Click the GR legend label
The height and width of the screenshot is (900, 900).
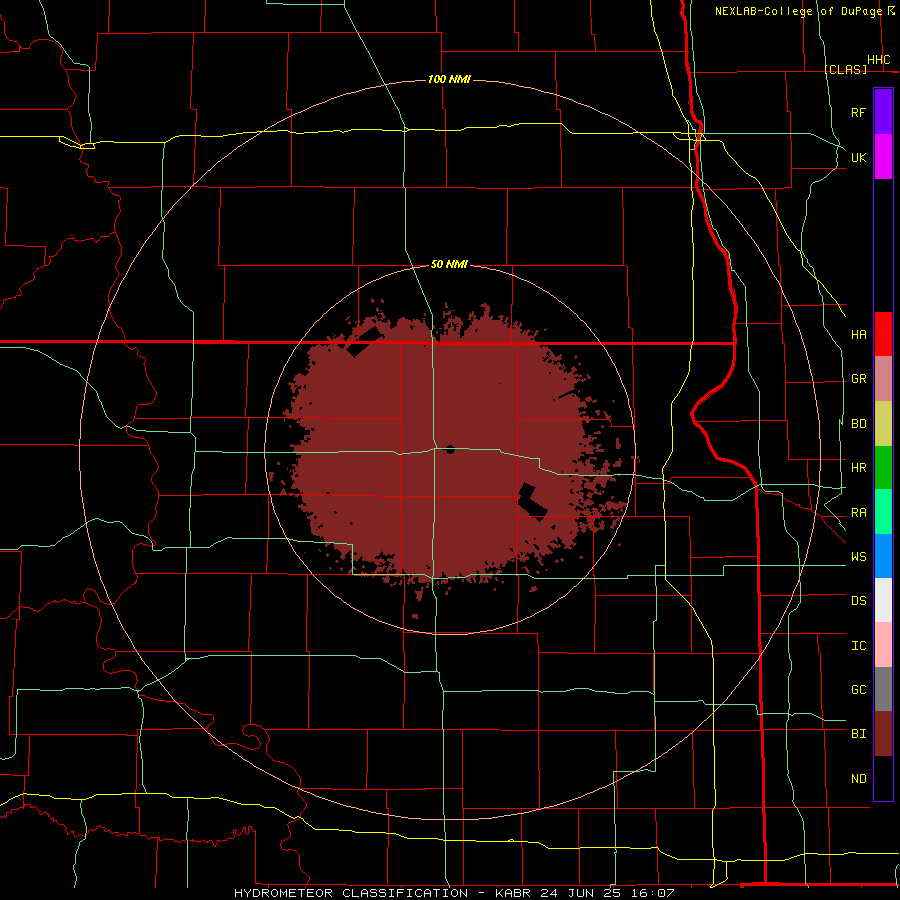point(858,379)
